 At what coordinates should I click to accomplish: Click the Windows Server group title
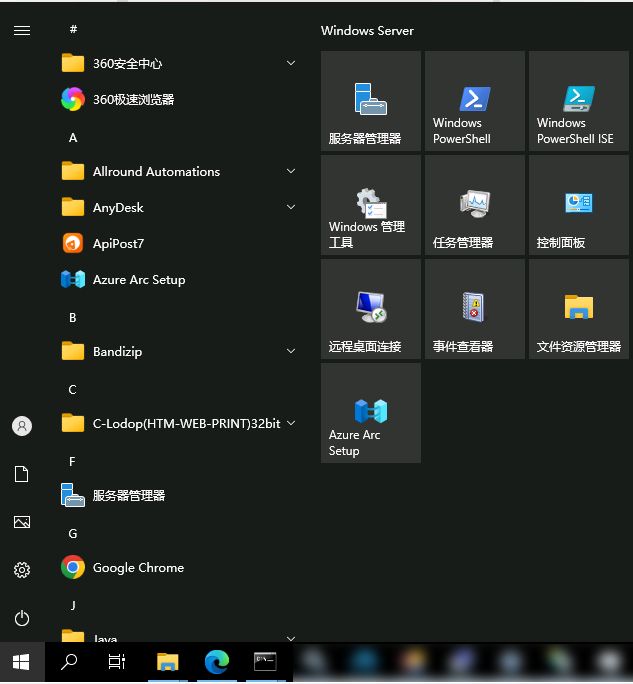coord(367,31)
